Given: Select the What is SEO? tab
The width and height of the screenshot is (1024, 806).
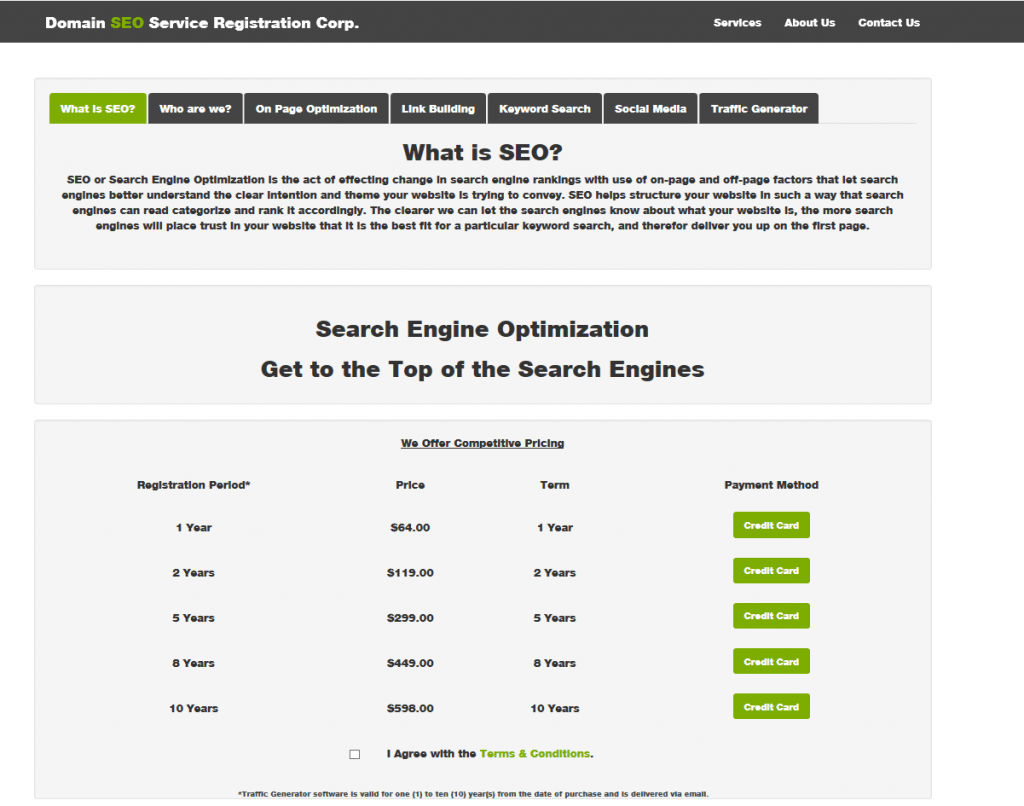Looking at the screenshot, I should (98, 108).
